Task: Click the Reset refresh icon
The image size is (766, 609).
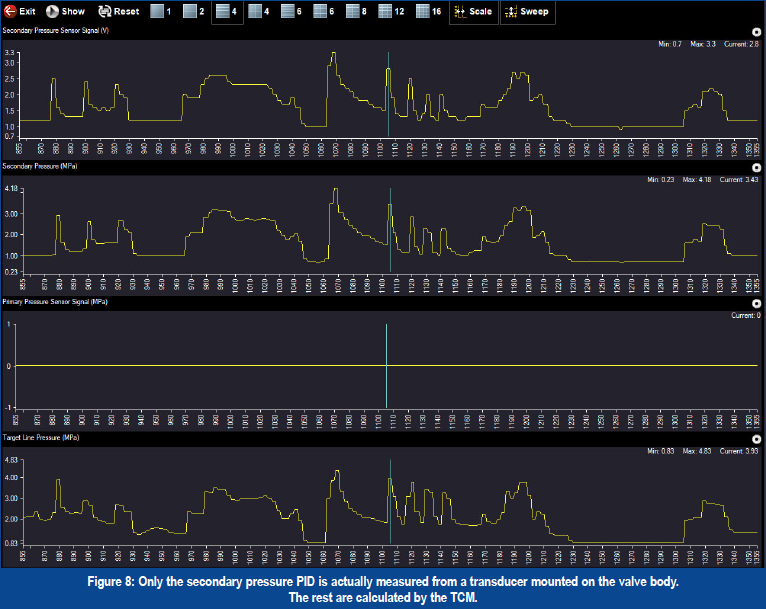Action: pos(104,11)
